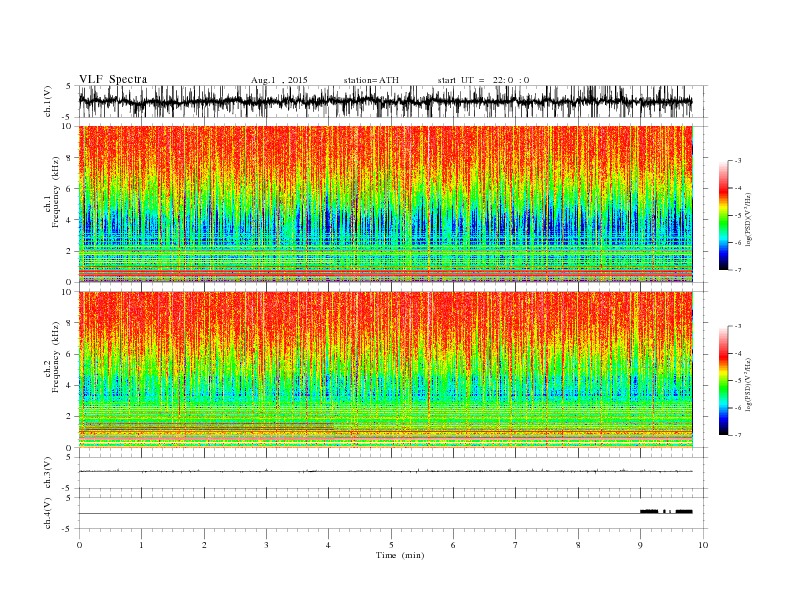Click the ch.2 spectrogram color scale bar
Viewport: 792px width, 612px height.
click(723, 380)
